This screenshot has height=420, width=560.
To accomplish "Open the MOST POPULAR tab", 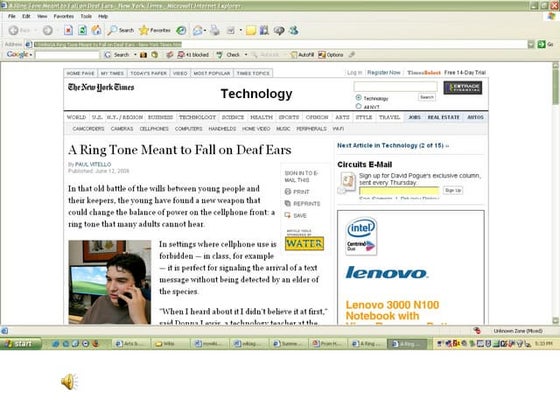I will [212, 73].
